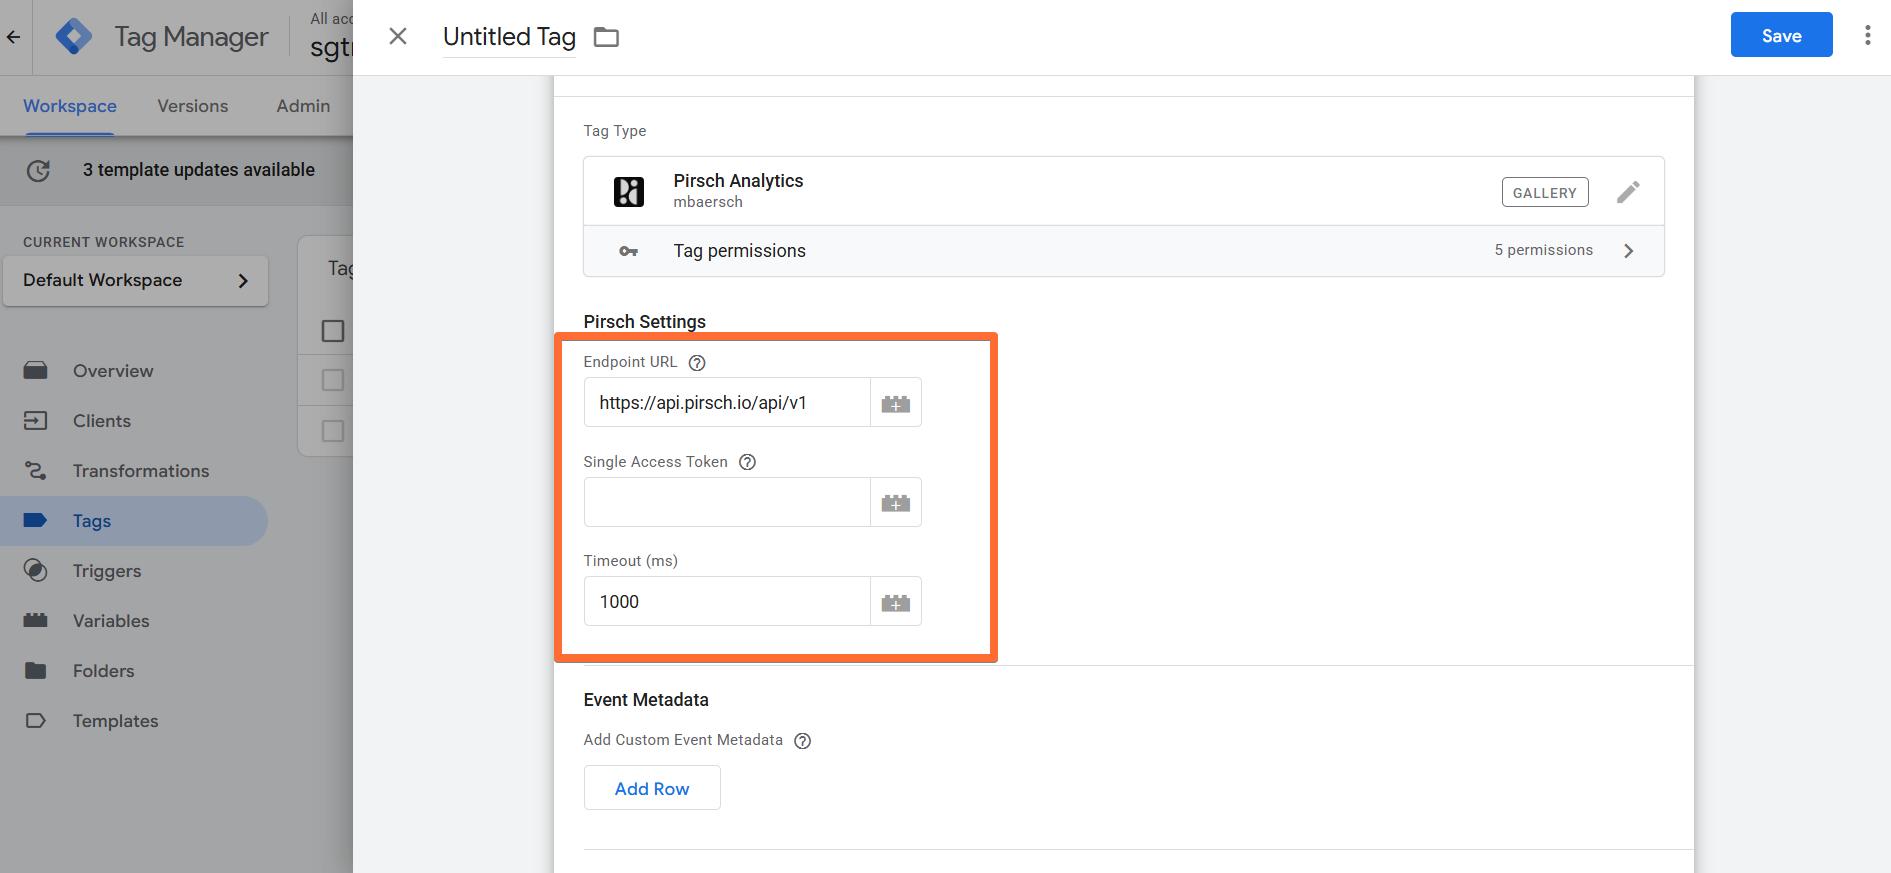Rename the Untitled Tag title
The width and height of the screenshot is (1891, 873).
click(x=509, y=37)
